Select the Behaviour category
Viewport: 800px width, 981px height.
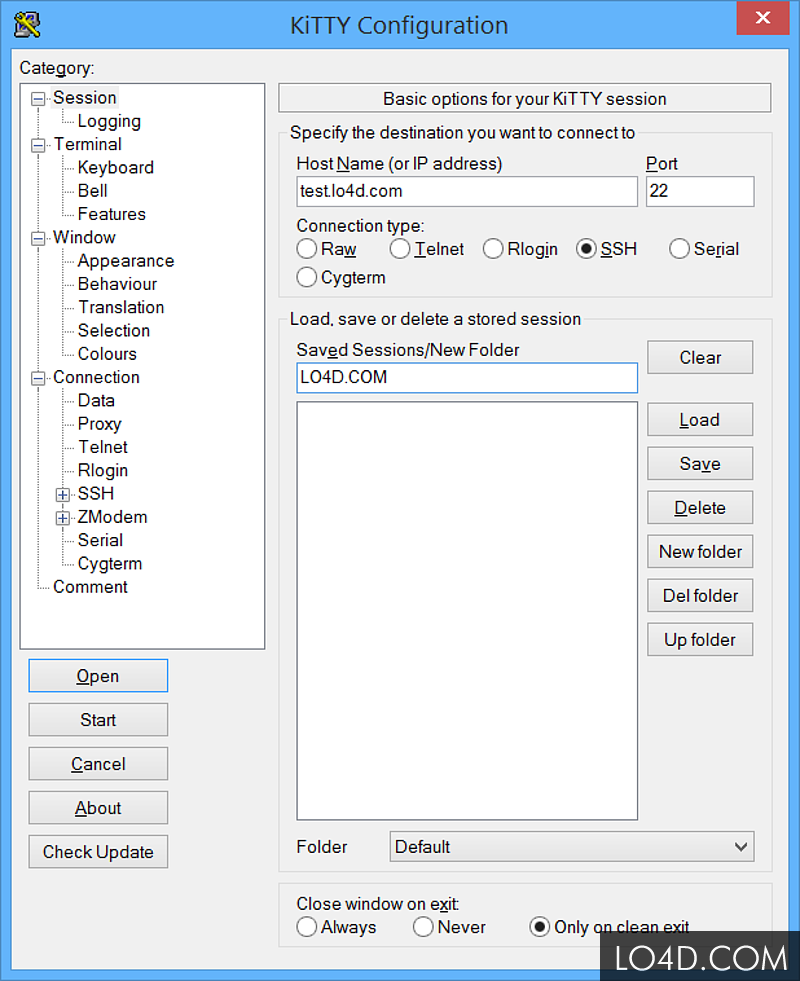pos(117,284)
